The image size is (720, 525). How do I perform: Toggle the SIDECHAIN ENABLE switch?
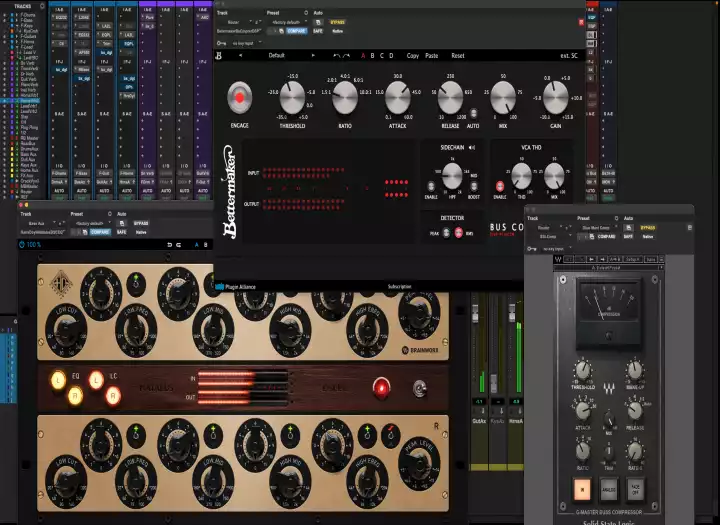(431, 186)
